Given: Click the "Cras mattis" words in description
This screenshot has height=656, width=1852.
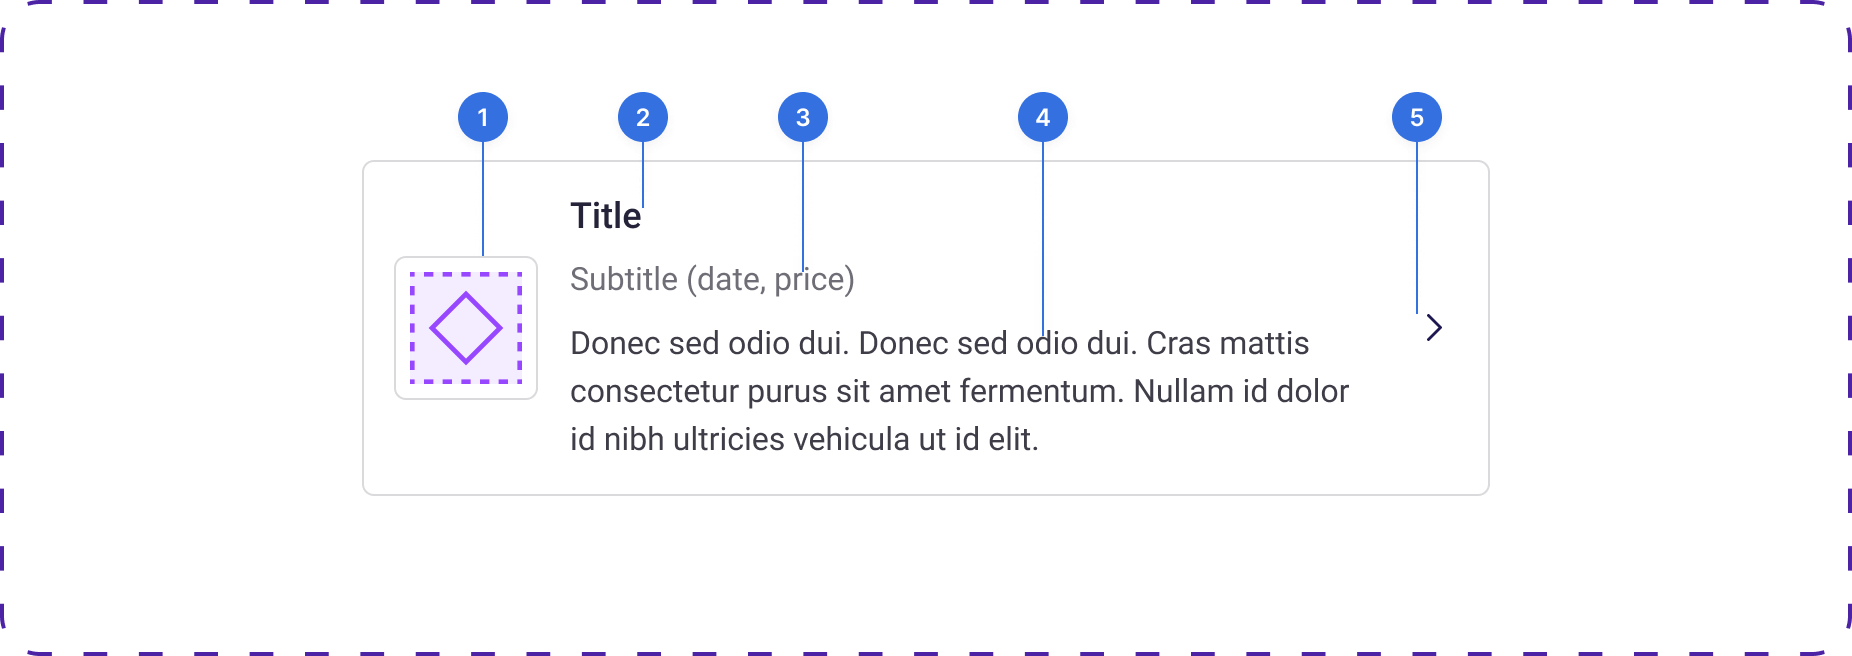Looking at the screenshot, I should click(x=1227, y=343).
